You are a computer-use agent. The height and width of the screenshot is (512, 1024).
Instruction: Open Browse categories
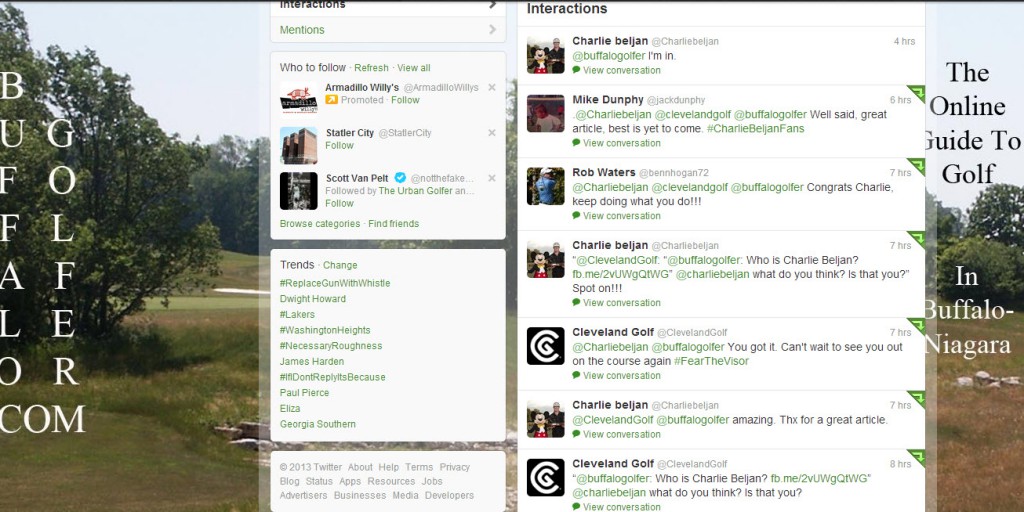click(x=320, y=223)
